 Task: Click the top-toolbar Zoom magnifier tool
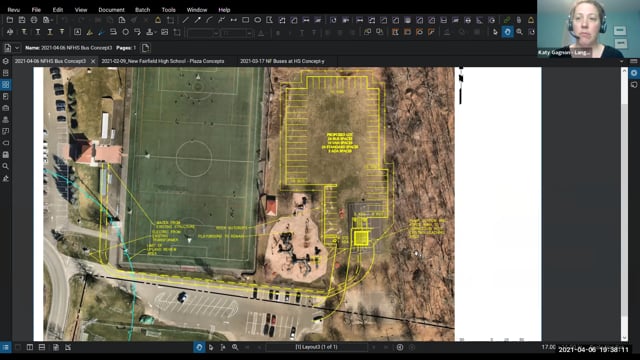click(519, 32)
